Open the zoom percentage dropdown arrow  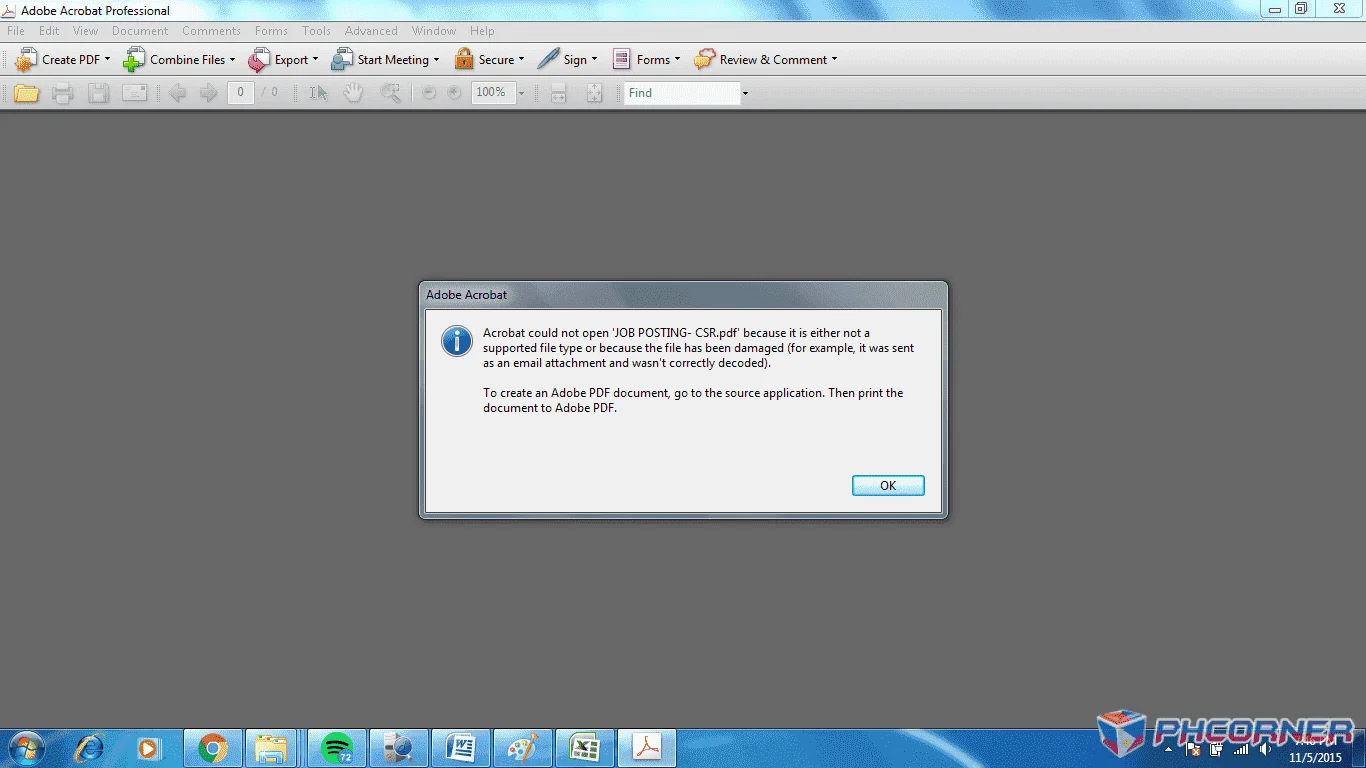tap(521, 93)
